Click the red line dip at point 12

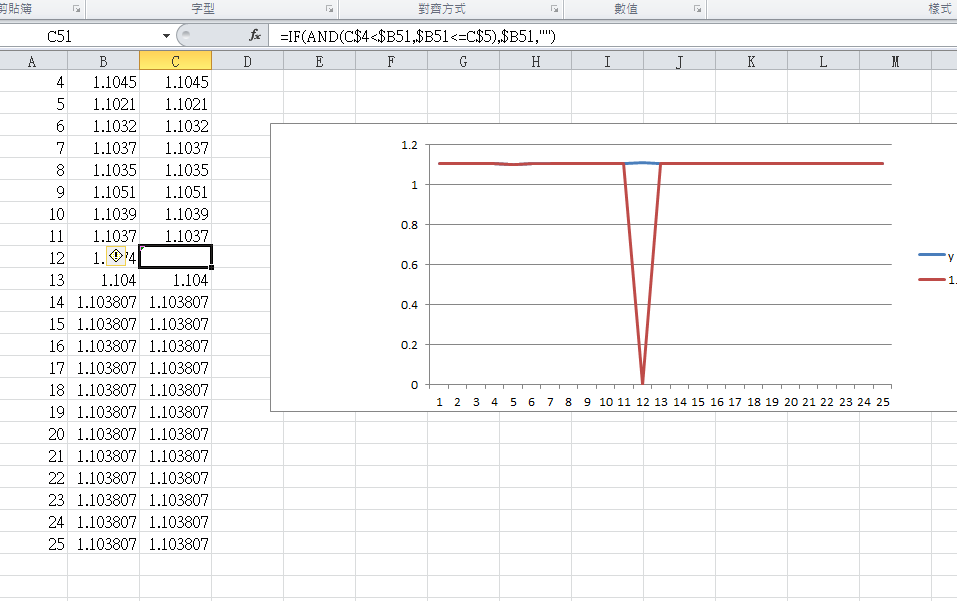point(643,382)
